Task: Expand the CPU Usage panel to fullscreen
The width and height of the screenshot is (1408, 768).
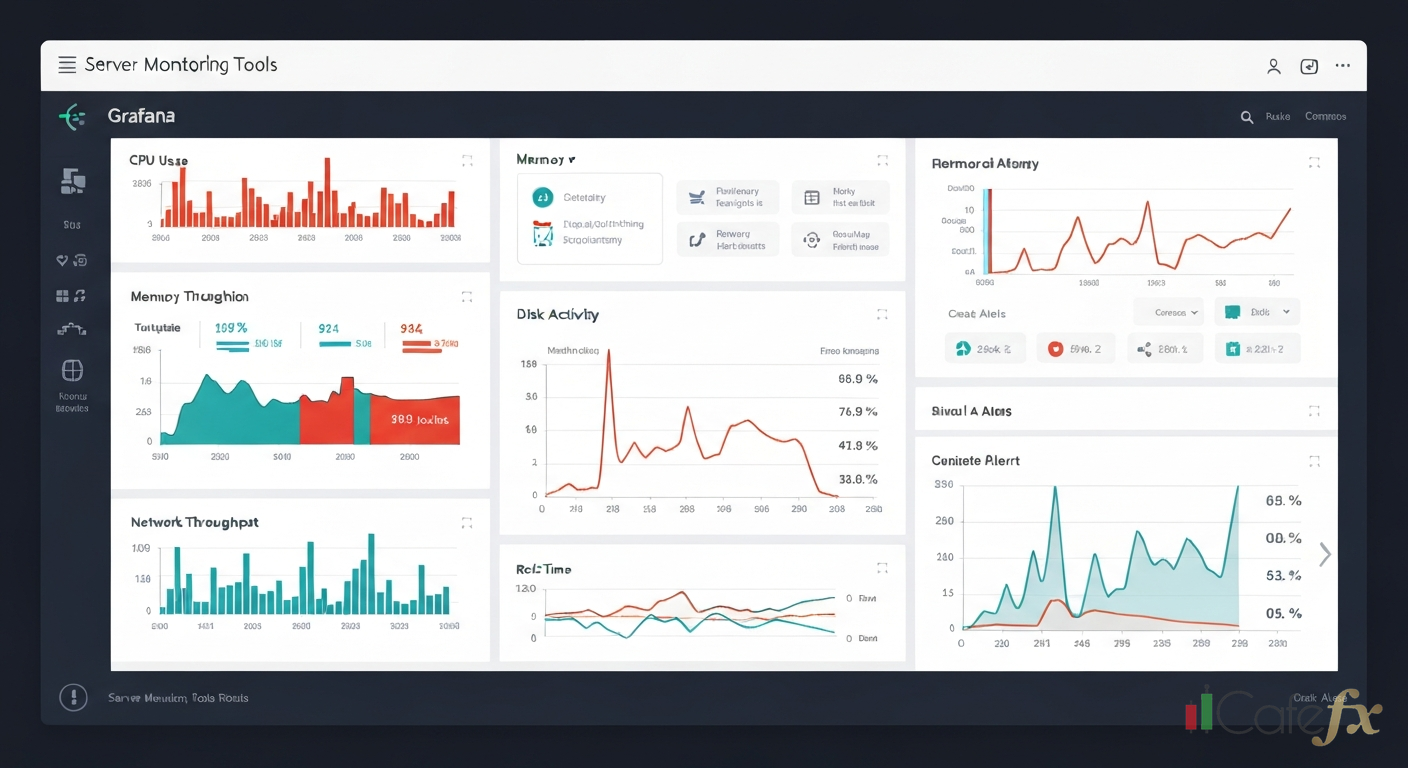Action: tap(466, 160)
